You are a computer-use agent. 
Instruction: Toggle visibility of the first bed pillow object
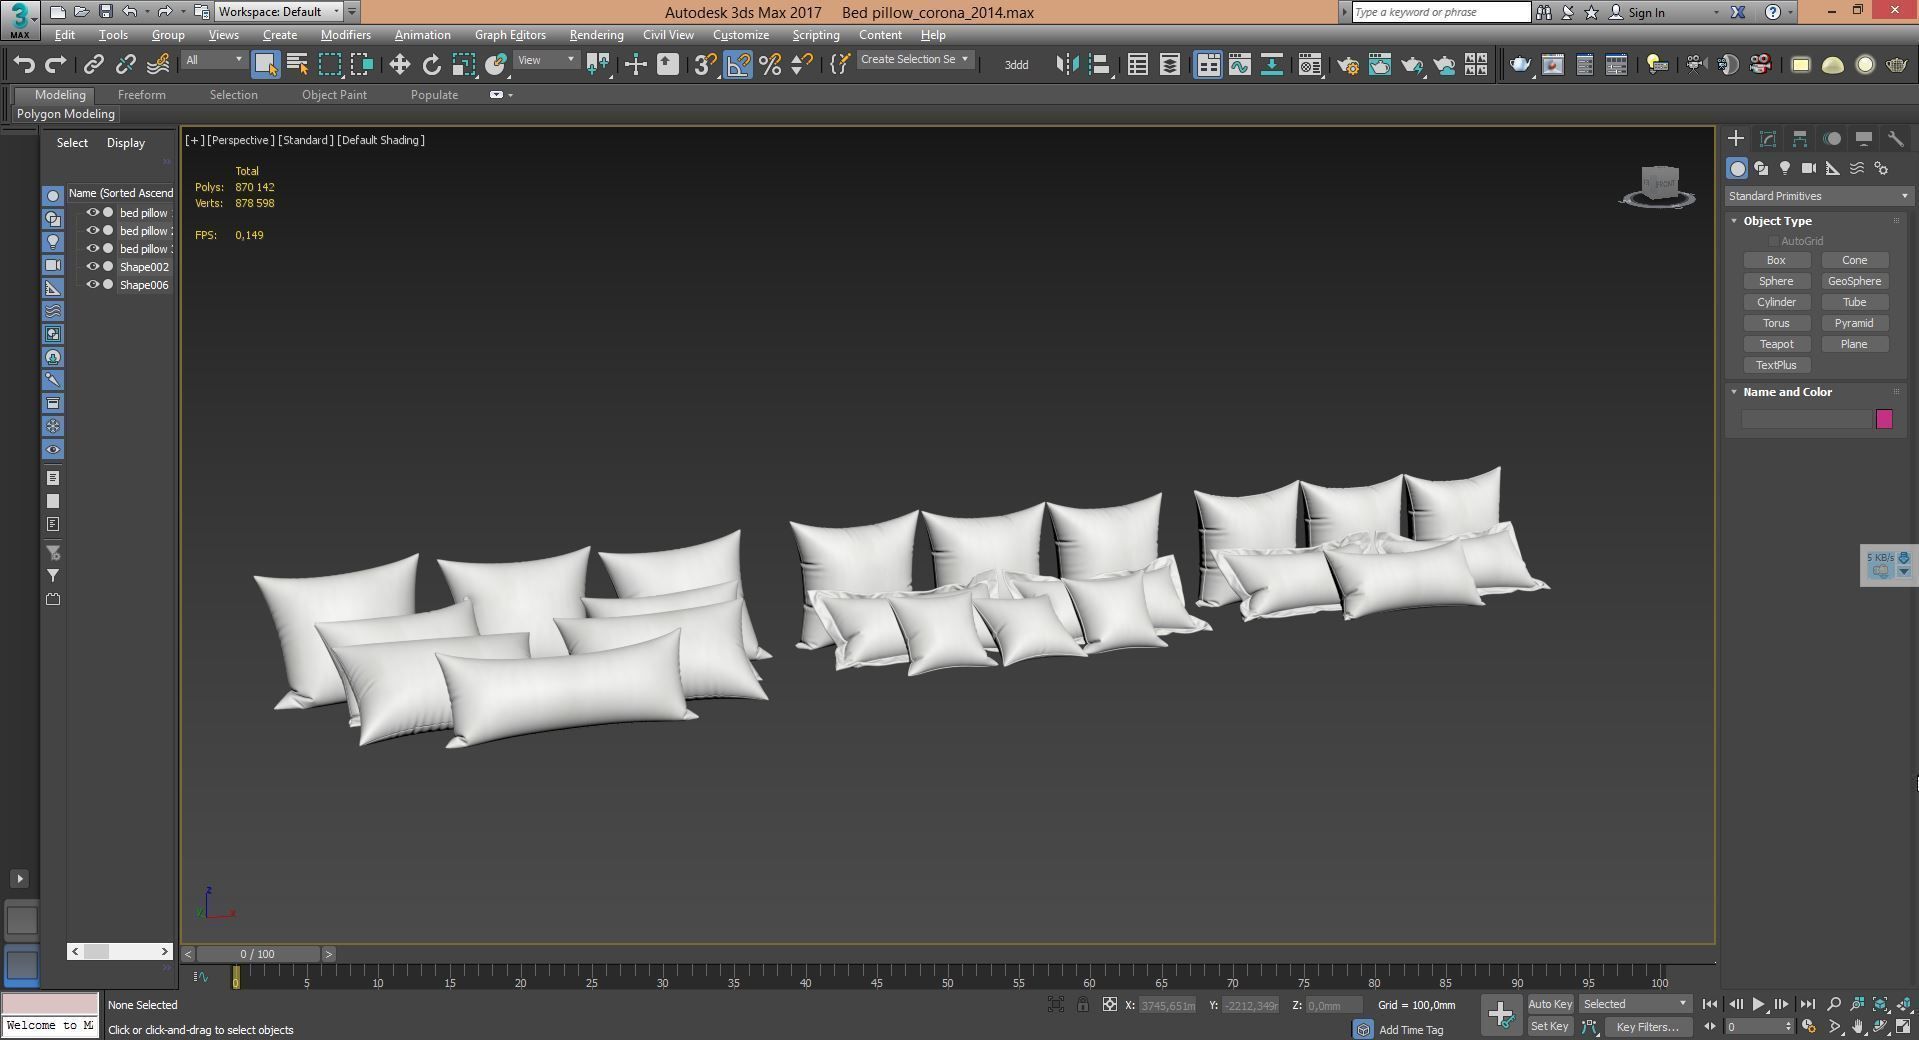[92, 213]
